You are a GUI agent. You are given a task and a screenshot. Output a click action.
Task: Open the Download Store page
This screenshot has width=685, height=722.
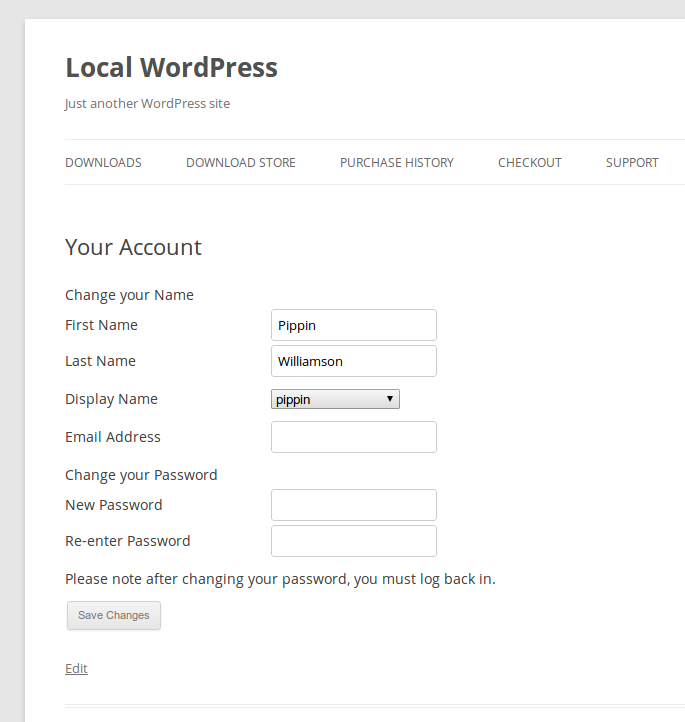(241, 163)
